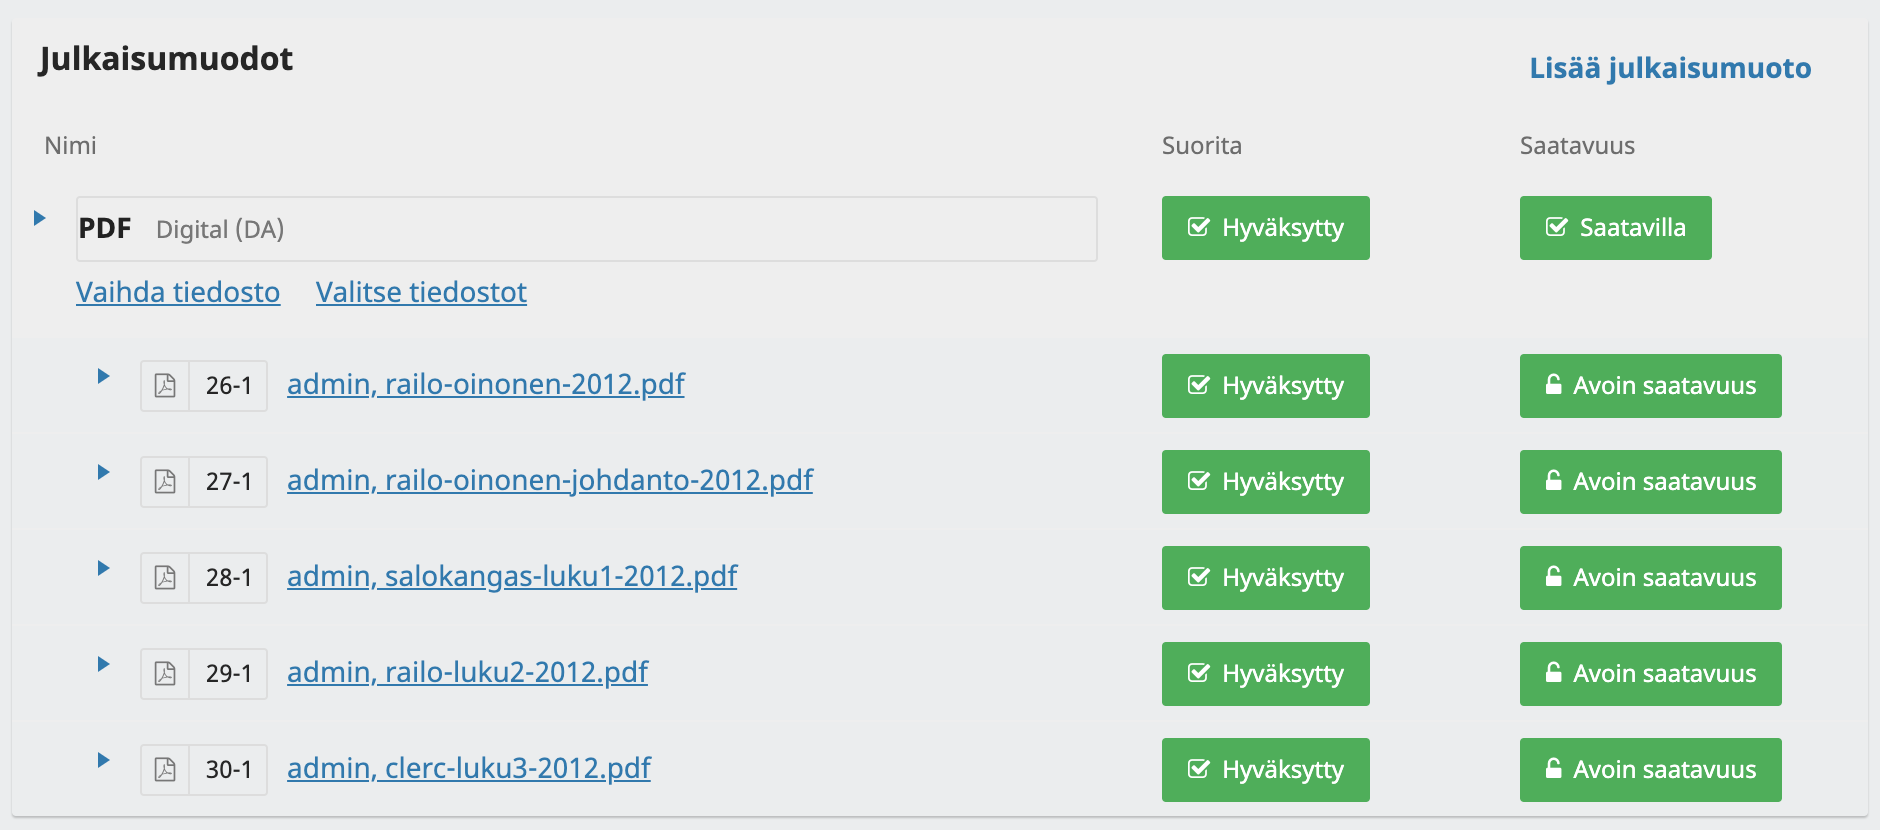1880x830 pixels.
Task: Toggle Hyväksytty approval for PDF Digital format
Action: pos(1266,228)
